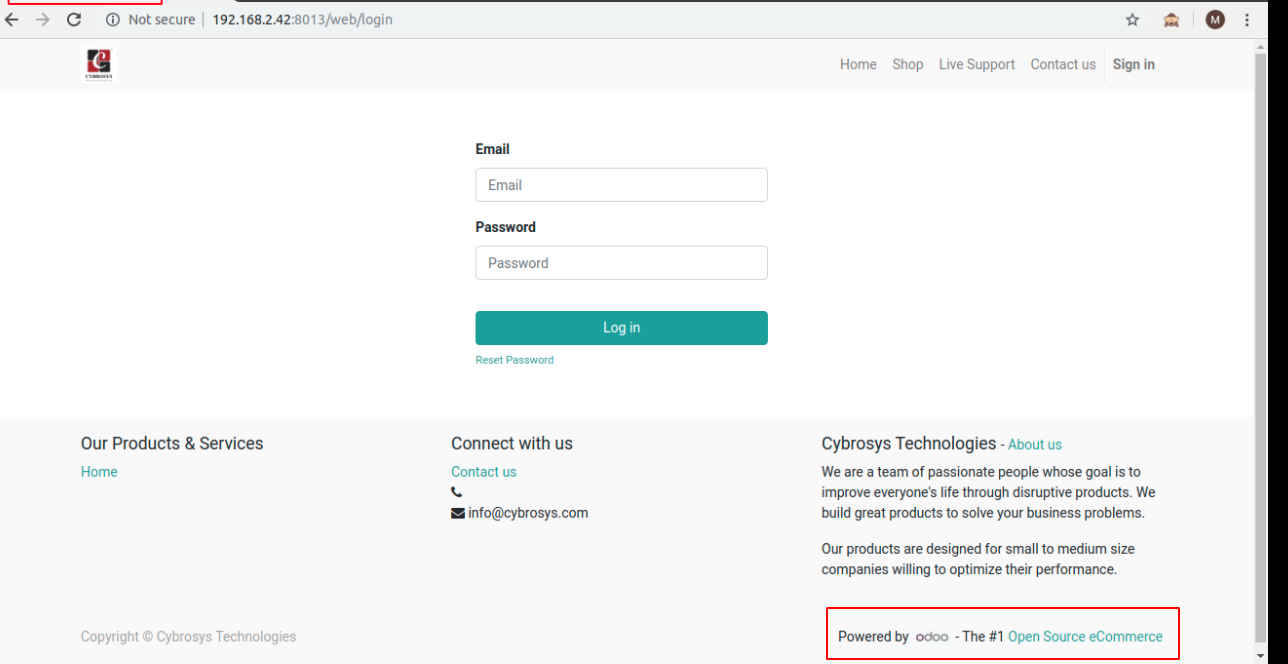Click the browser back arrow

[12, 20]
